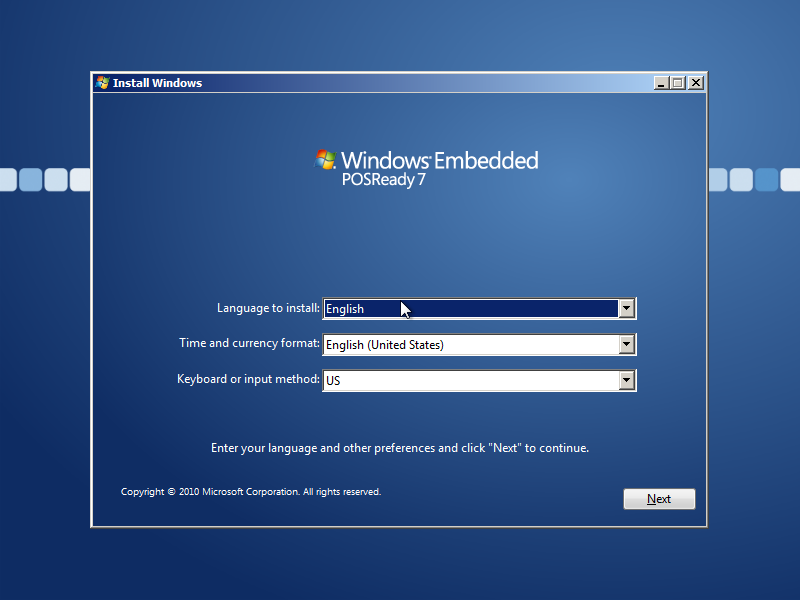Image resolution: width=800 pixels, height=600 pixels.
Task: Click the 'Language to install:' label
Action: (x=268, y=308)
